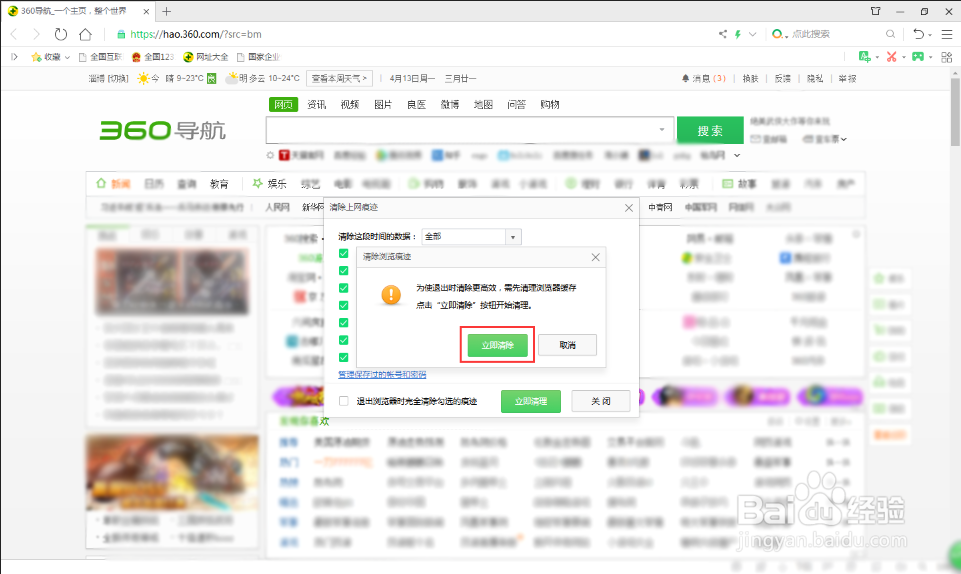
Task: Click the 关闭 button in dialog
Action: [x=601, y=401]
